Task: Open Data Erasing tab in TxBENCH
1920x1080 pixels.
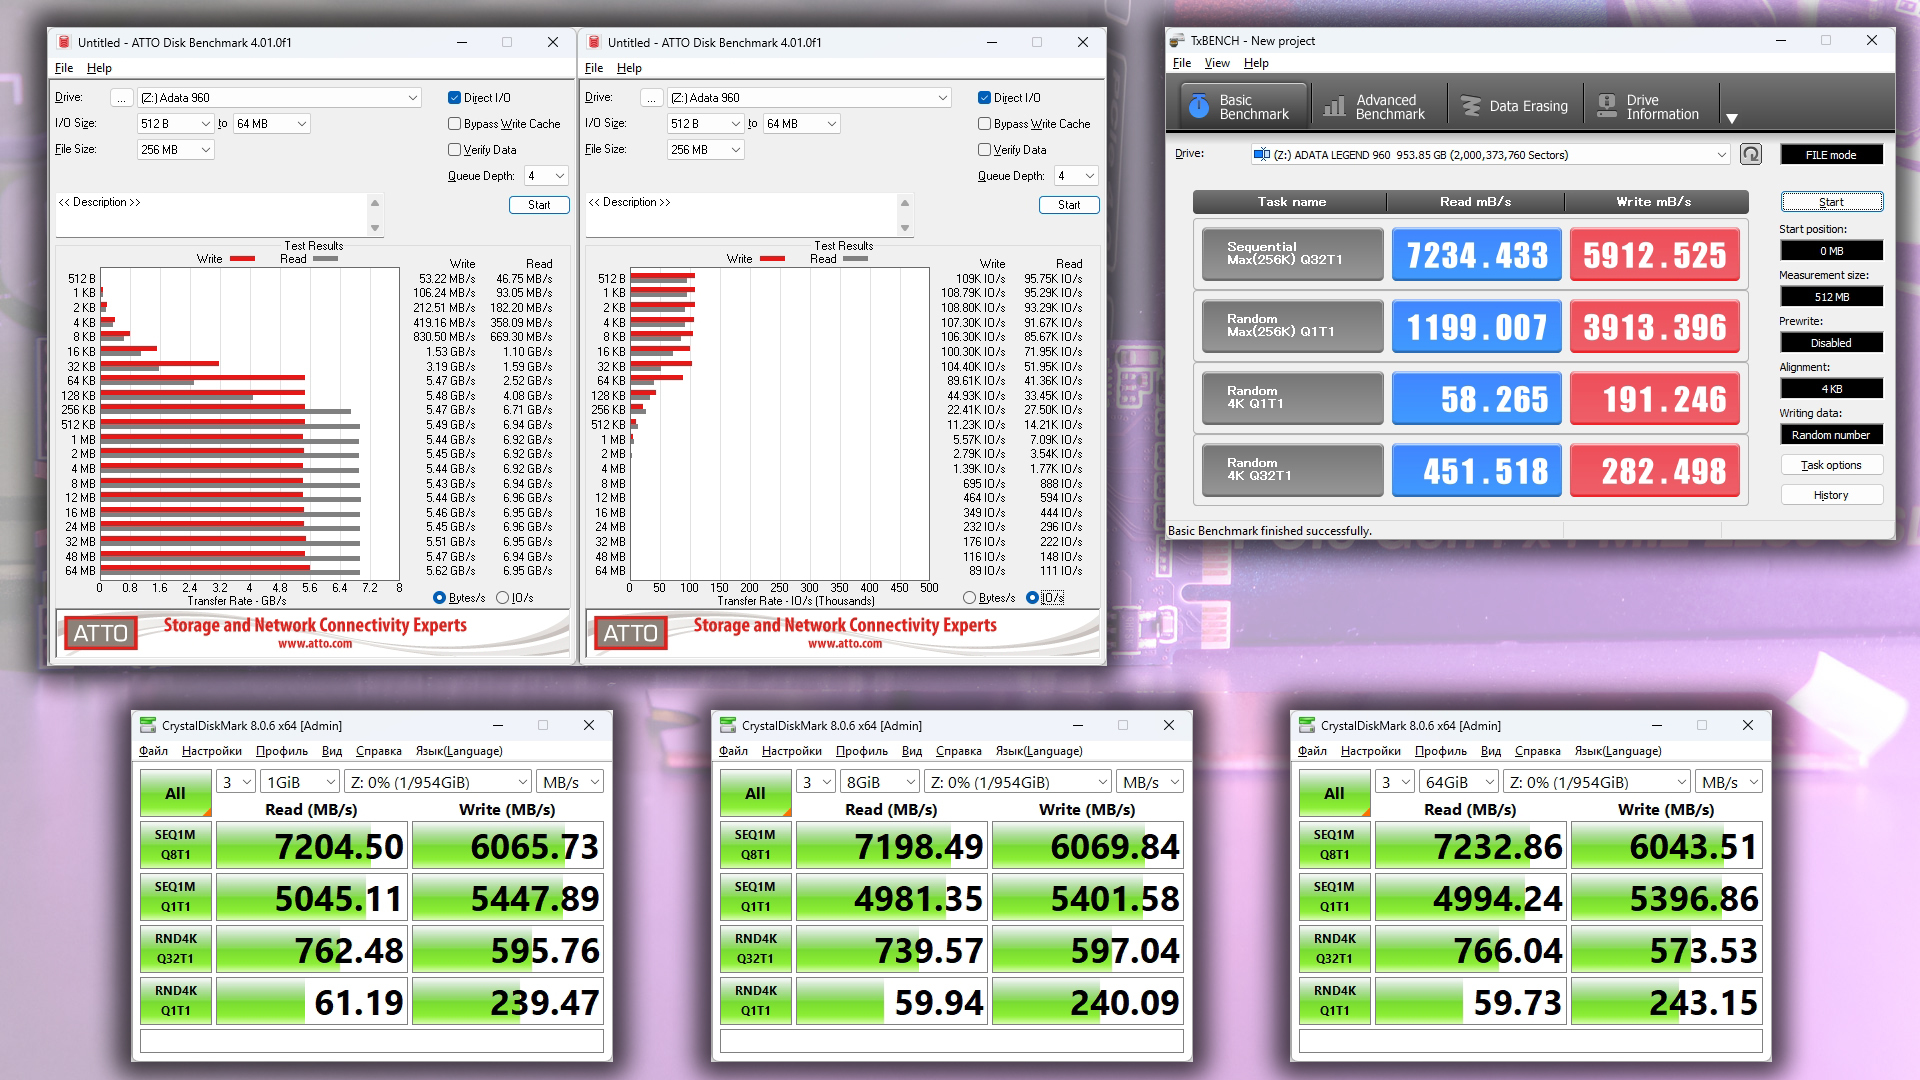Action: [1514, 106]
